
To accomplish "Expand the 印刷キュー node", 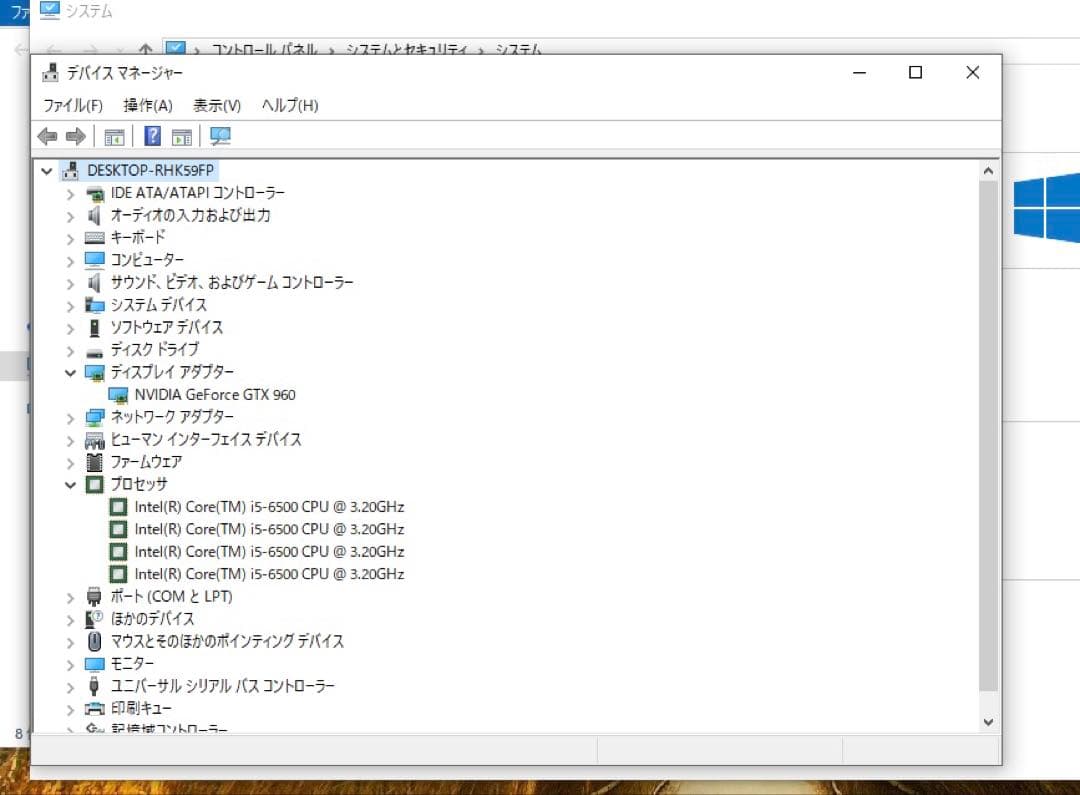I will click(70, 709).
